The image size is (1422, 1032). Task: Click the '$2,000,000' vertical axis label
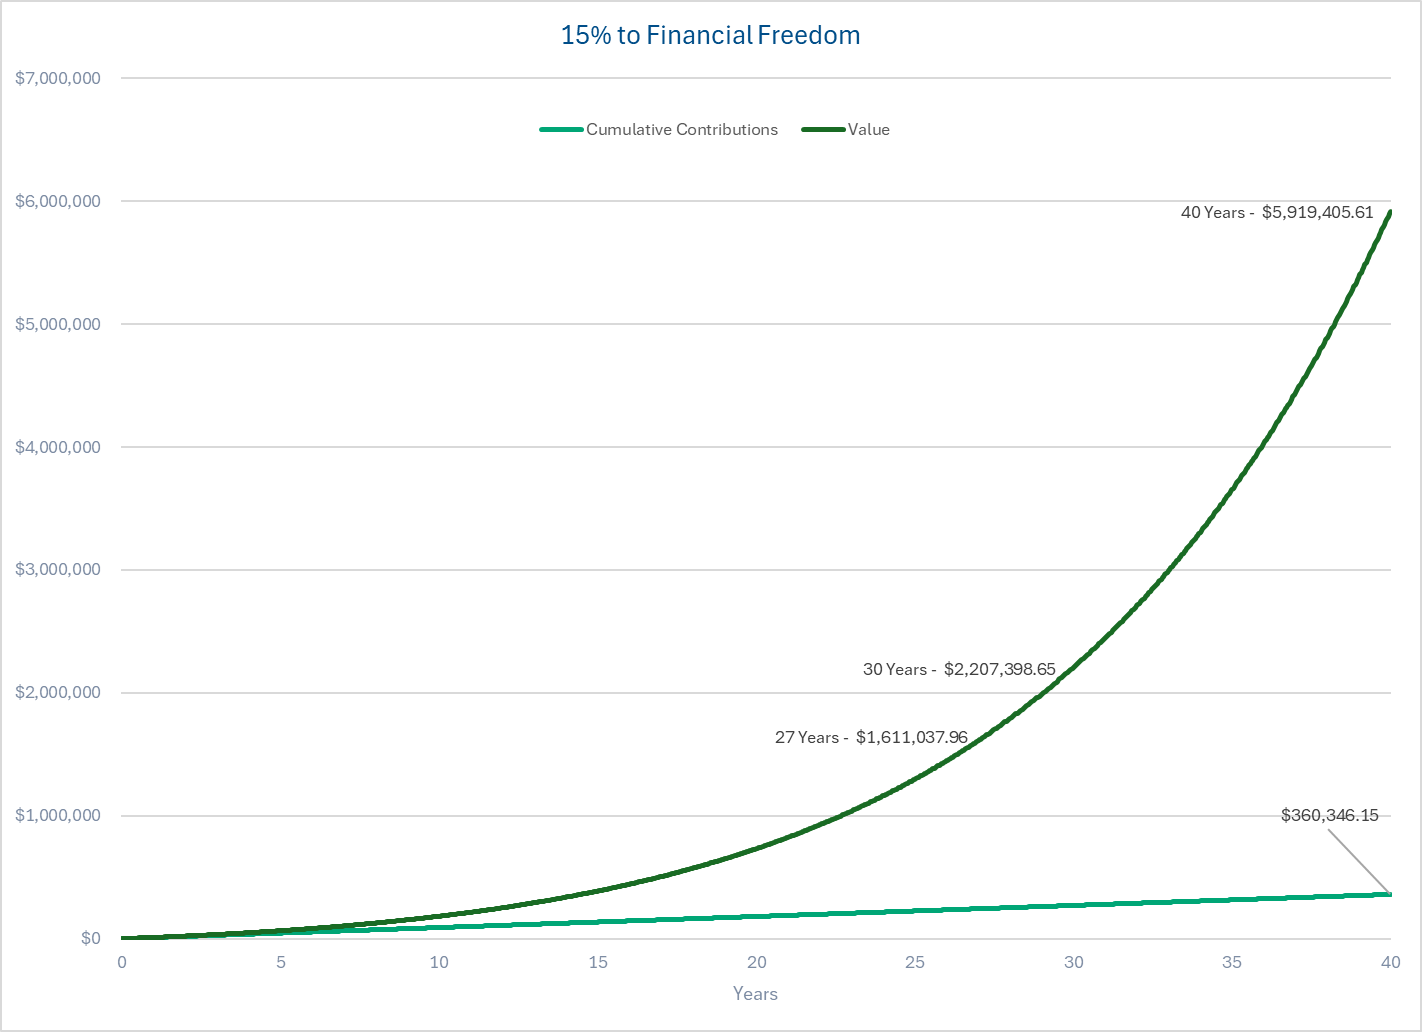tap(58, 693)
